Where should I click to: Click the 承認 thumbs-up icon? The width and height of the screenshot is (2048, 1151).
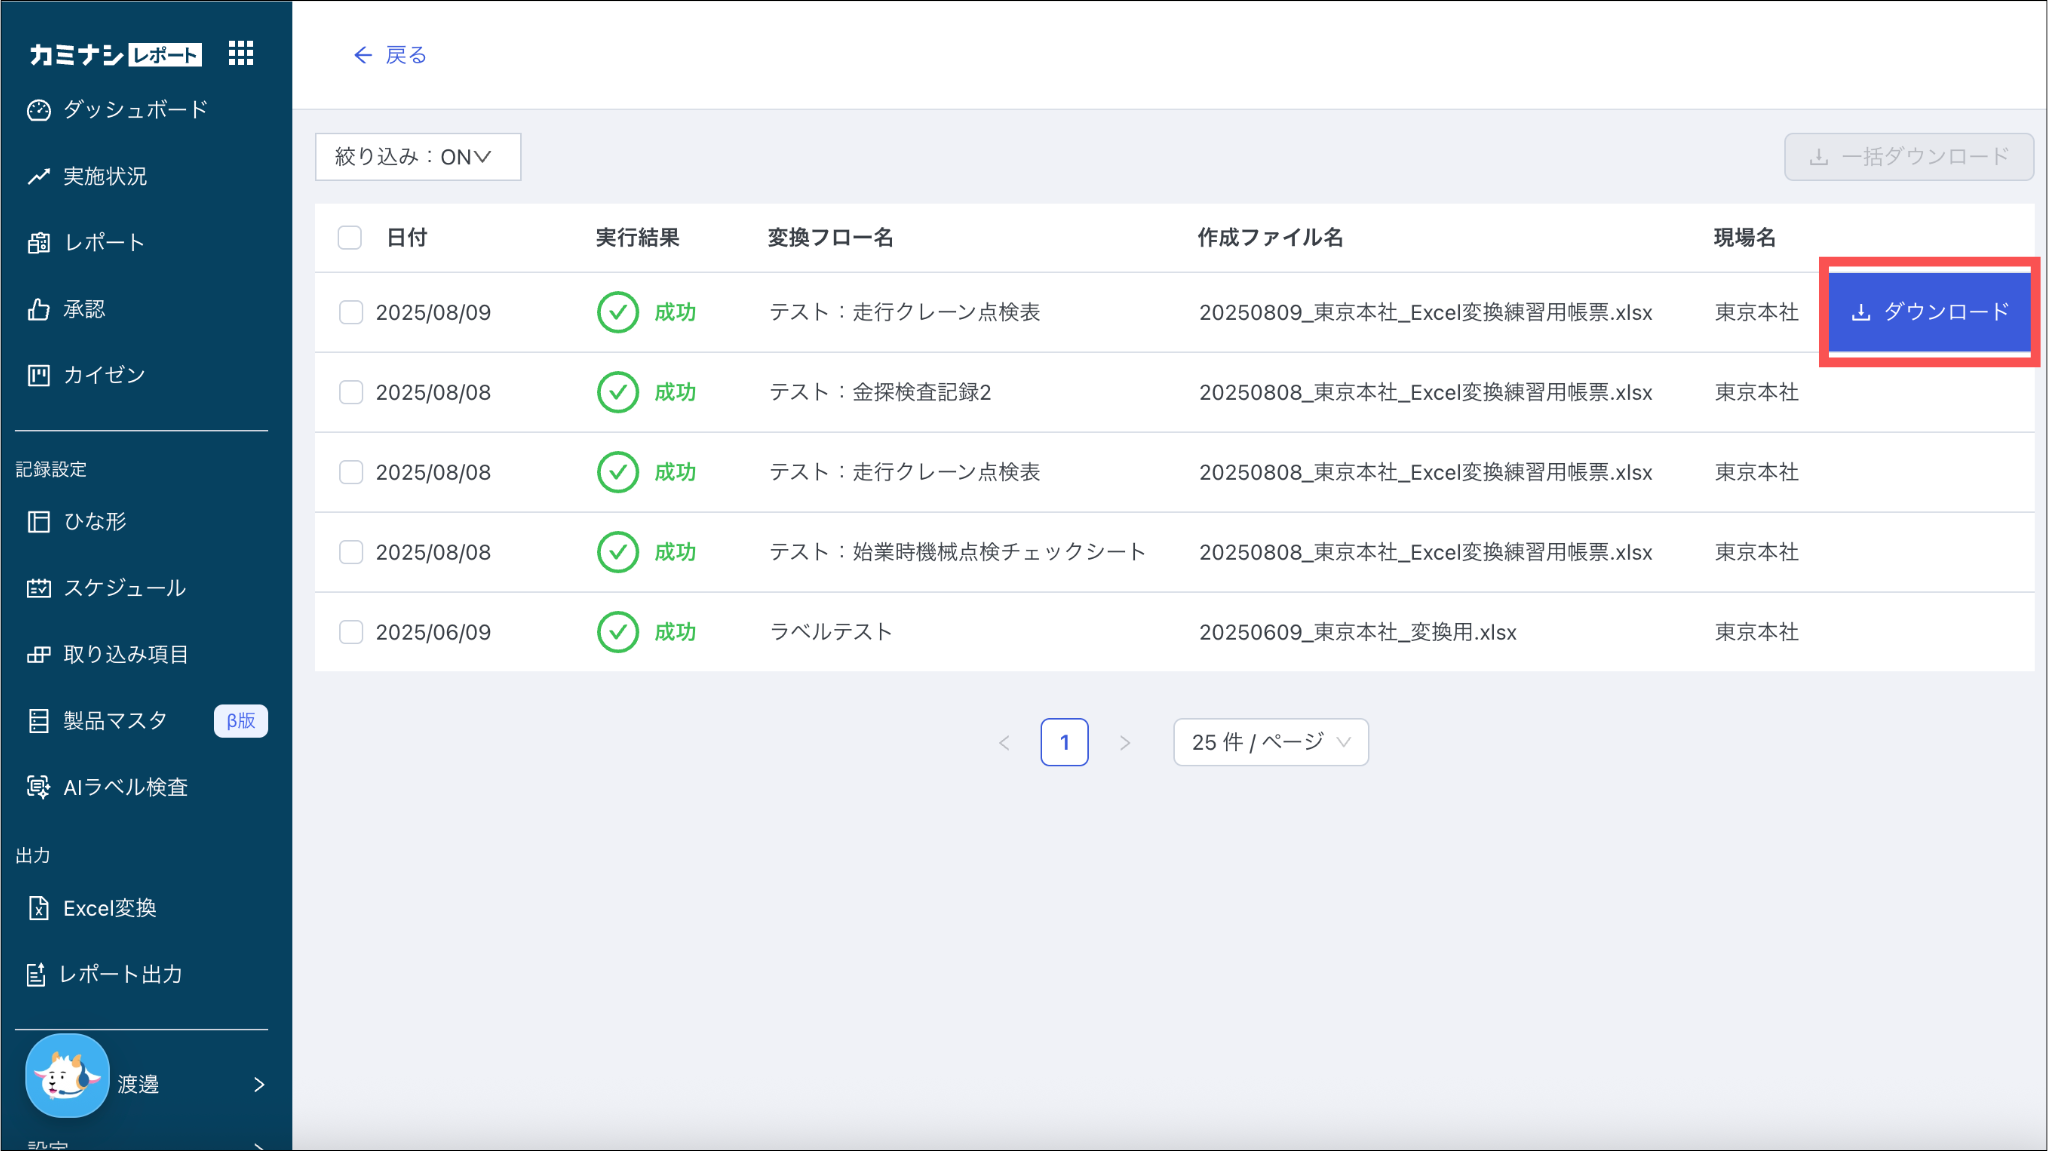39,309
